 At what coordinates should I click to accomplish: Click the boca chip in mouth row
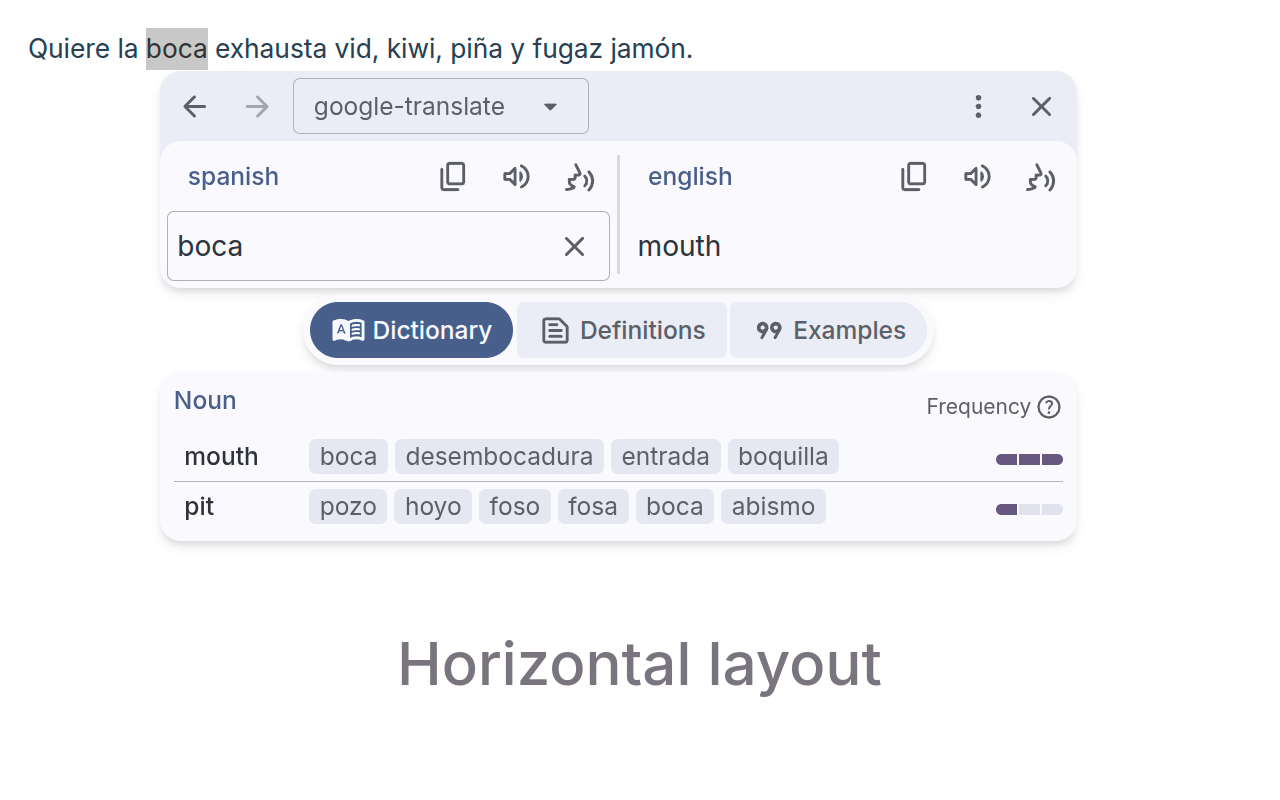pos(348,457)
